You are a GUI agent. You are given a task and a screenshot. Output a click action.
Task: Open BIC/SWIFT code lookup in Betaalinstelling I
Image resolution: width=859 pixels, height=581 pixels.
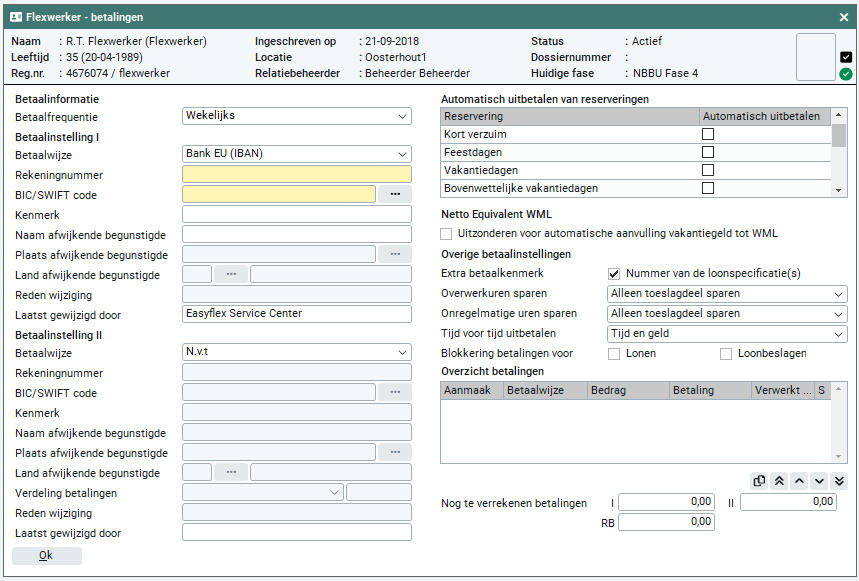point(394,194)
